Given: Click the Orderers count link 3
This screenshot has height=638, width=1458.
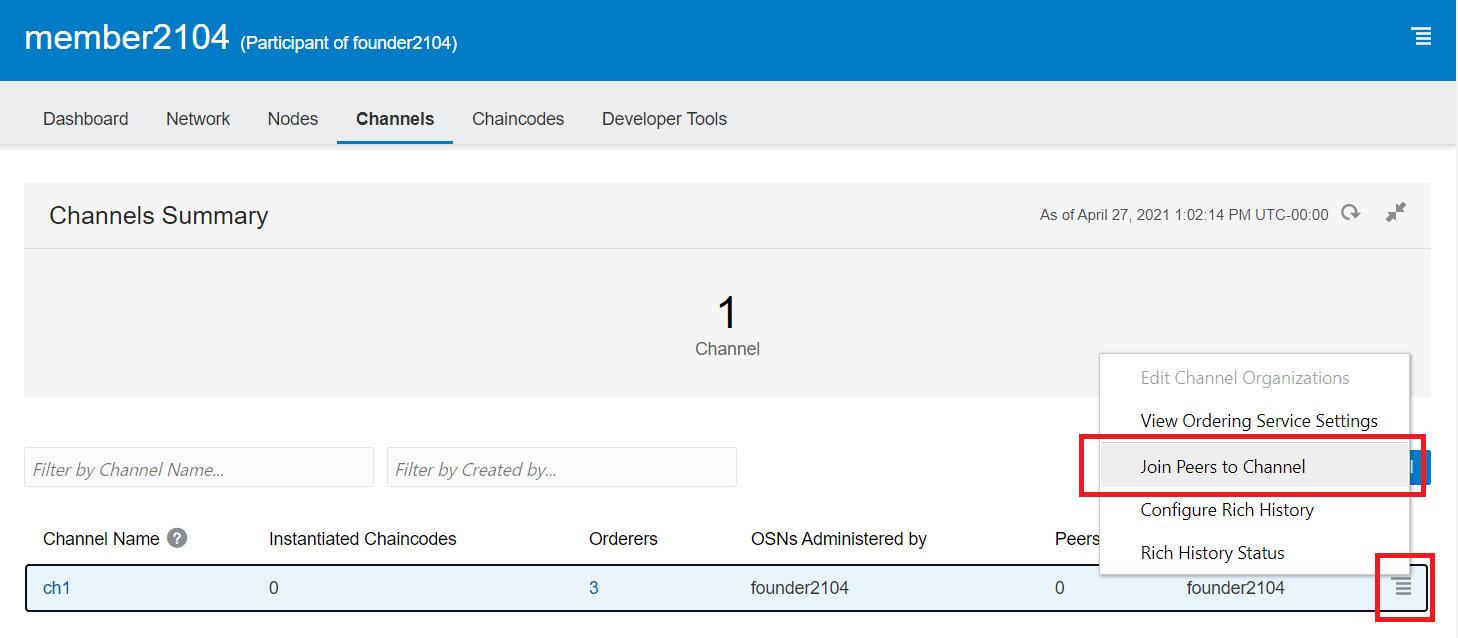Looking at the screenshot, I should [x=594, y=588].
